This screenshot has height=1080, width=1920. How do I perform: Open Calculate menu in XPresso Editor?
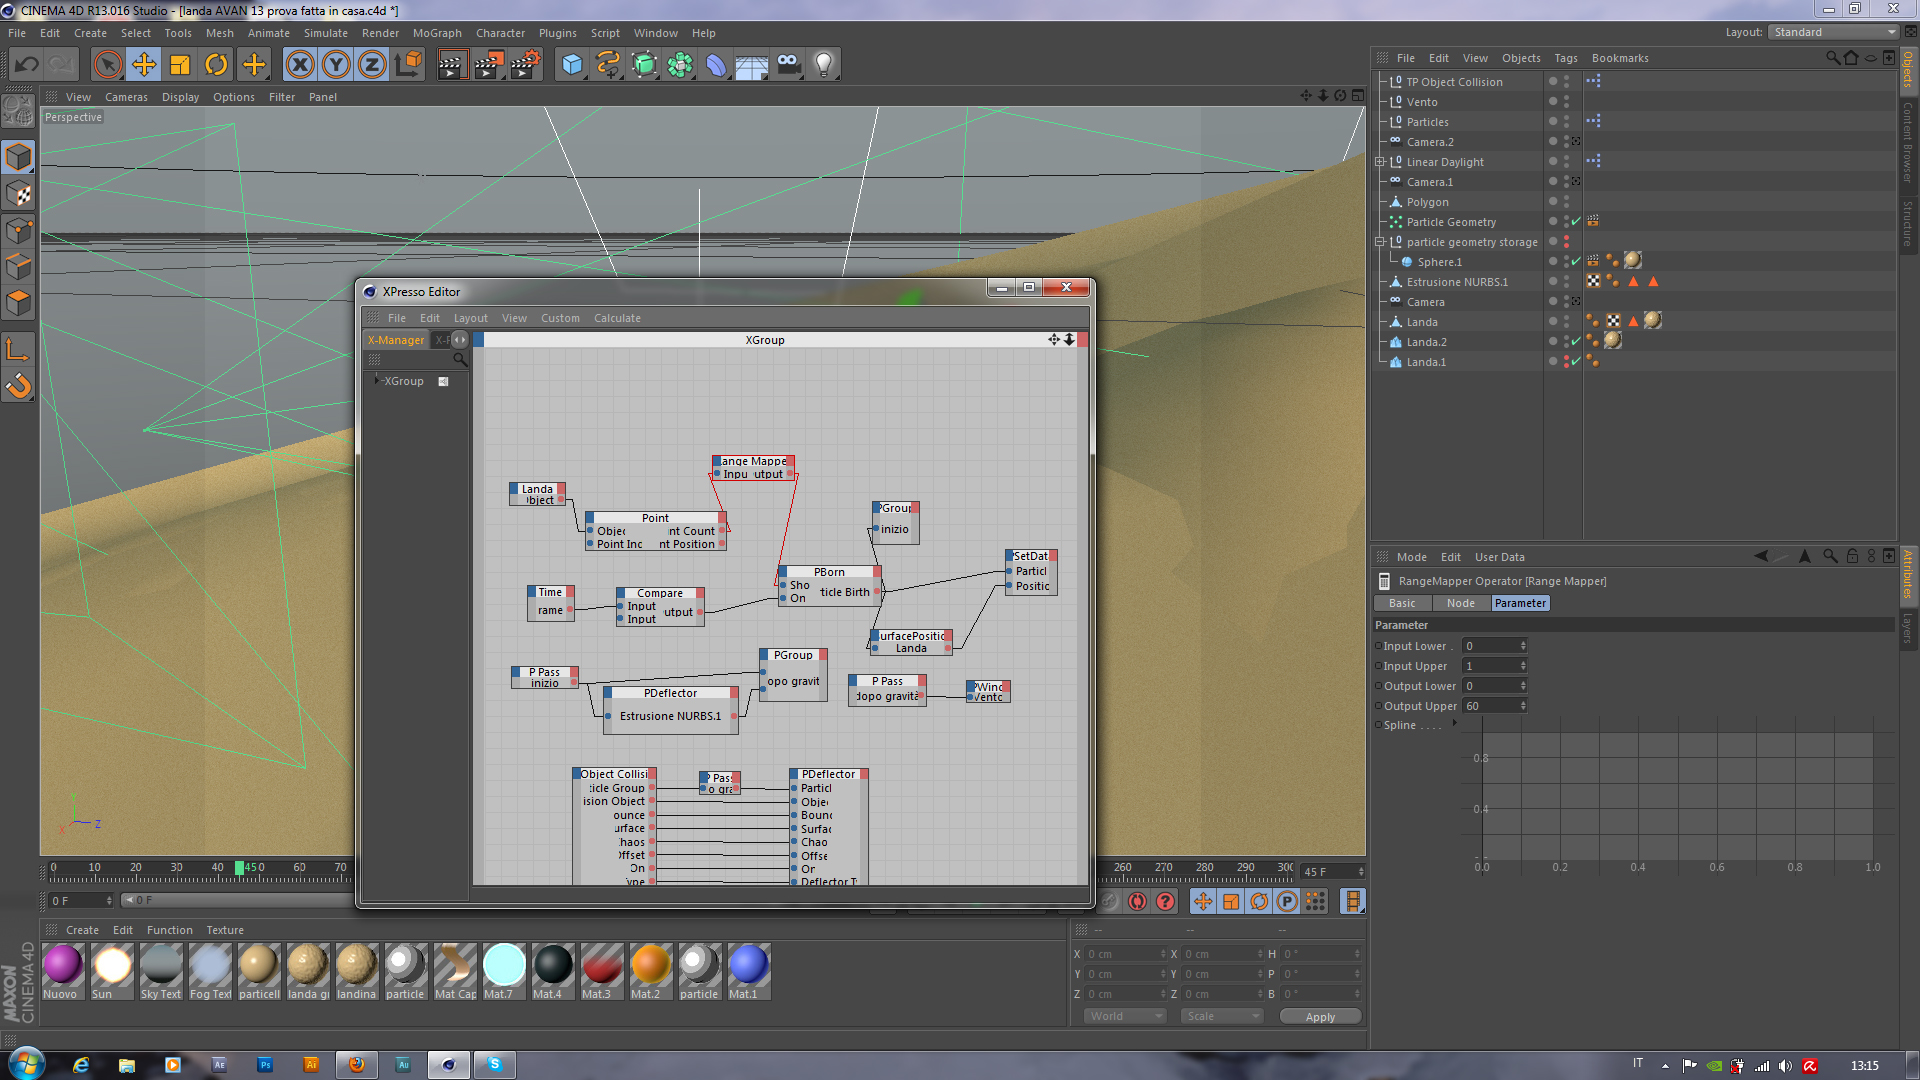click(x=617, y=318)
